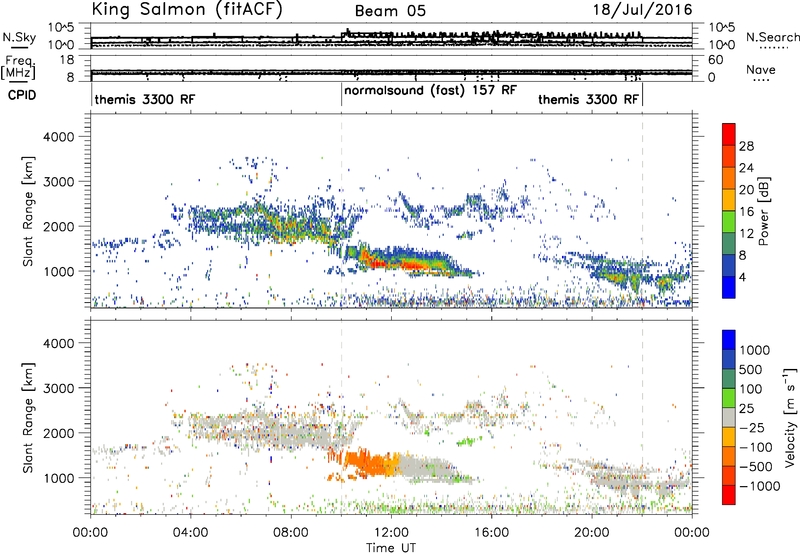This screenshot has height=554, width=800.
Task: Click the '1000' velocity scale value
Action: pyautogui.click(x=754, y=350)
